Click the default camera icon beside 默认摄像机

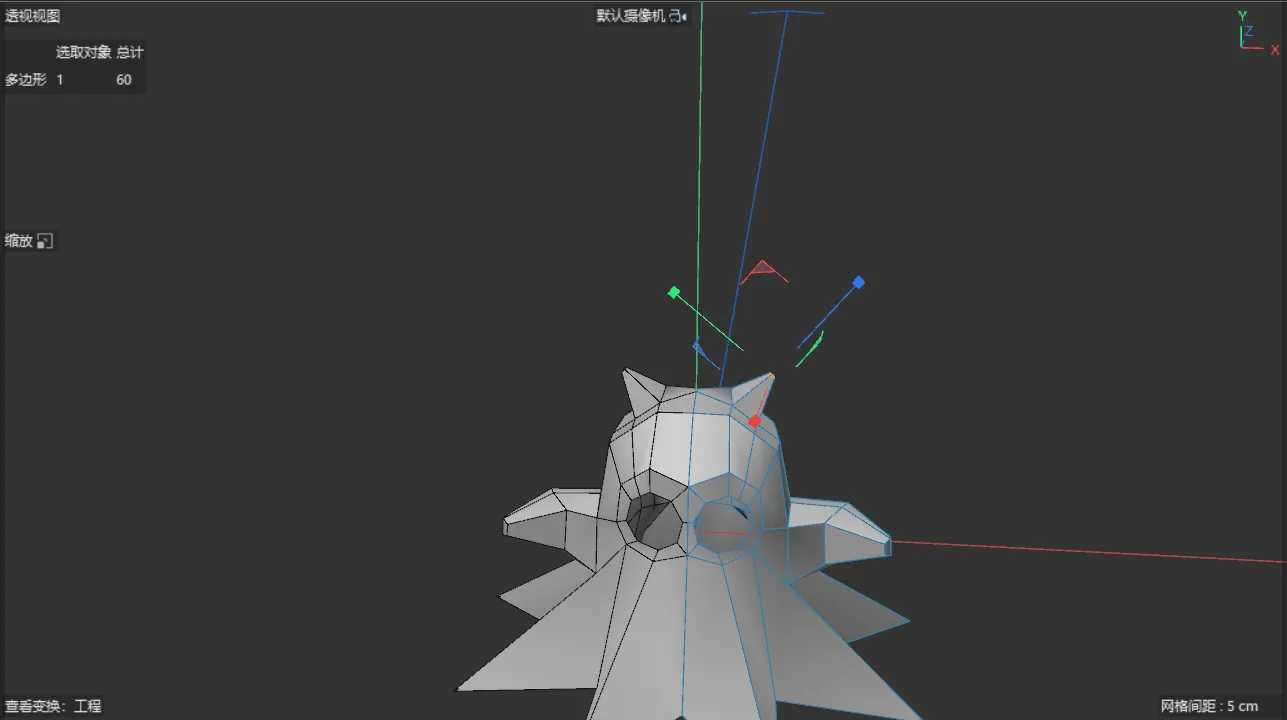(x=678, y=16)
